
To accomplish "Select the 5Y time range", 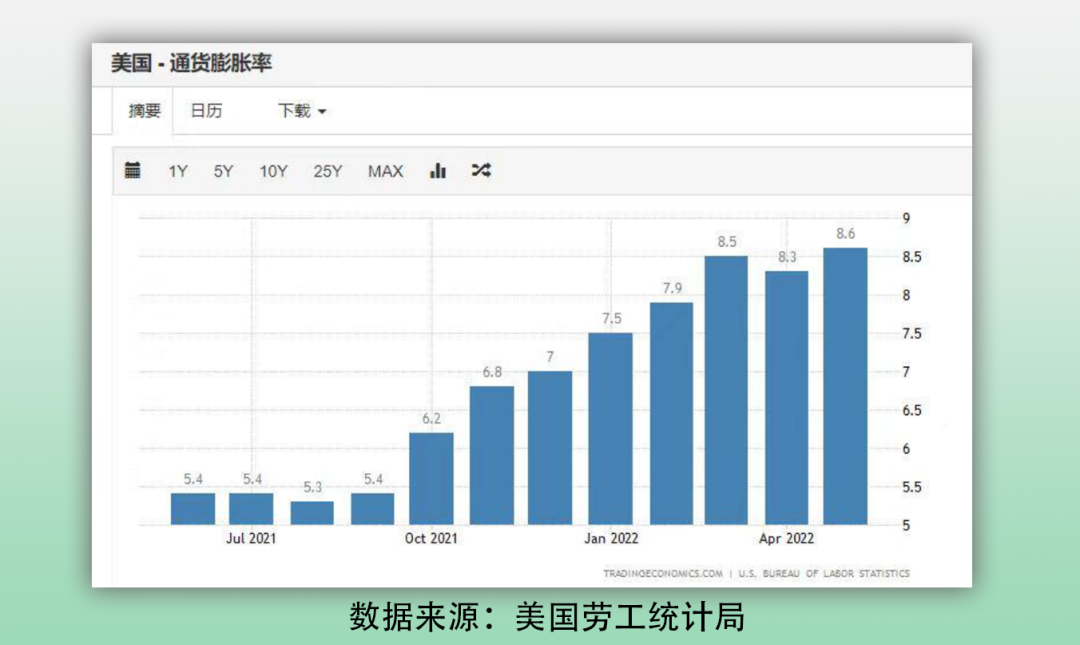I will coord(223,172).
